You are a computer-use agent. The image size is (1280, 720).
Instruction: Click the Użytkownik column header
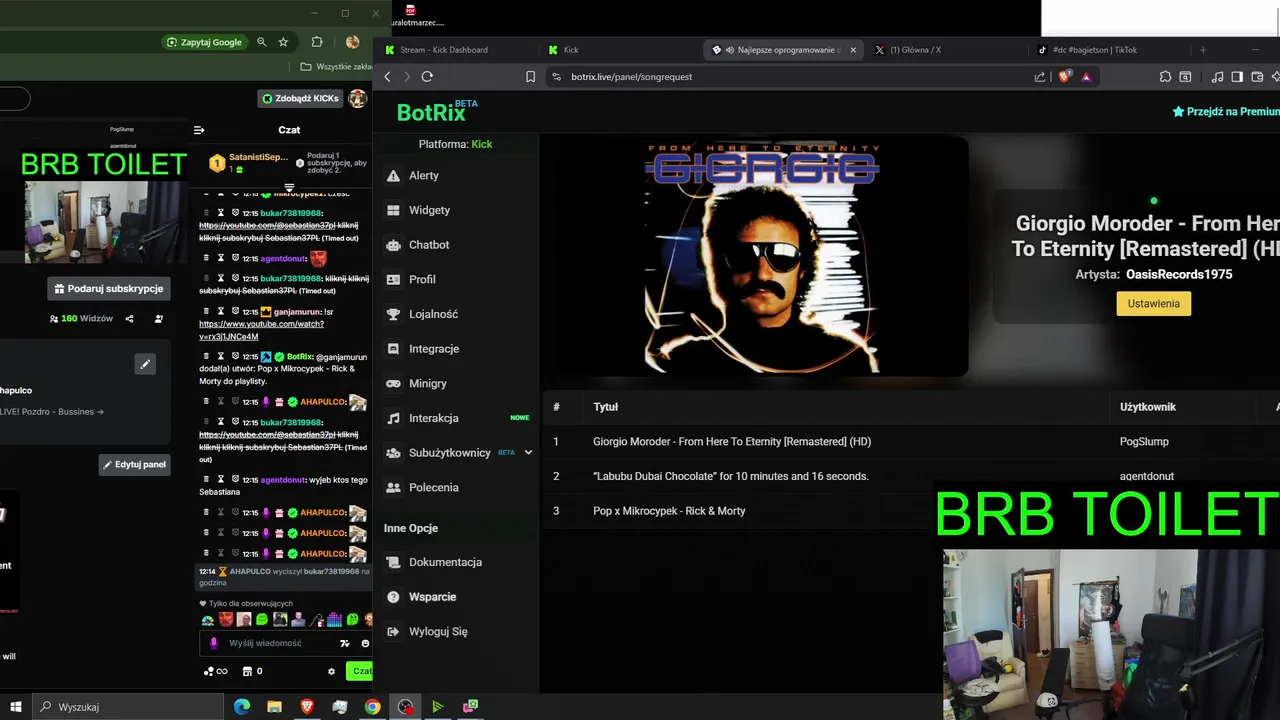1148,407
